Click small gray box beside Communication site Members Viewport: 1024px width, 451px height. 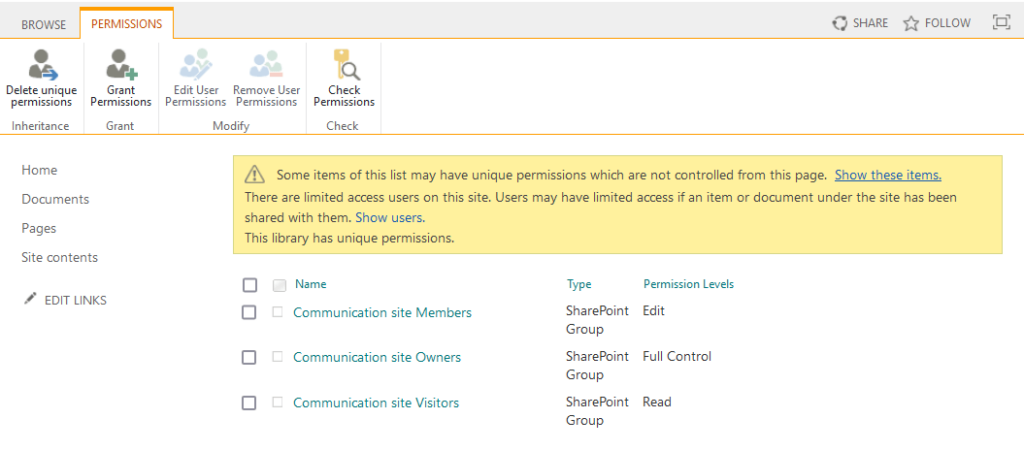click(278, 312)
